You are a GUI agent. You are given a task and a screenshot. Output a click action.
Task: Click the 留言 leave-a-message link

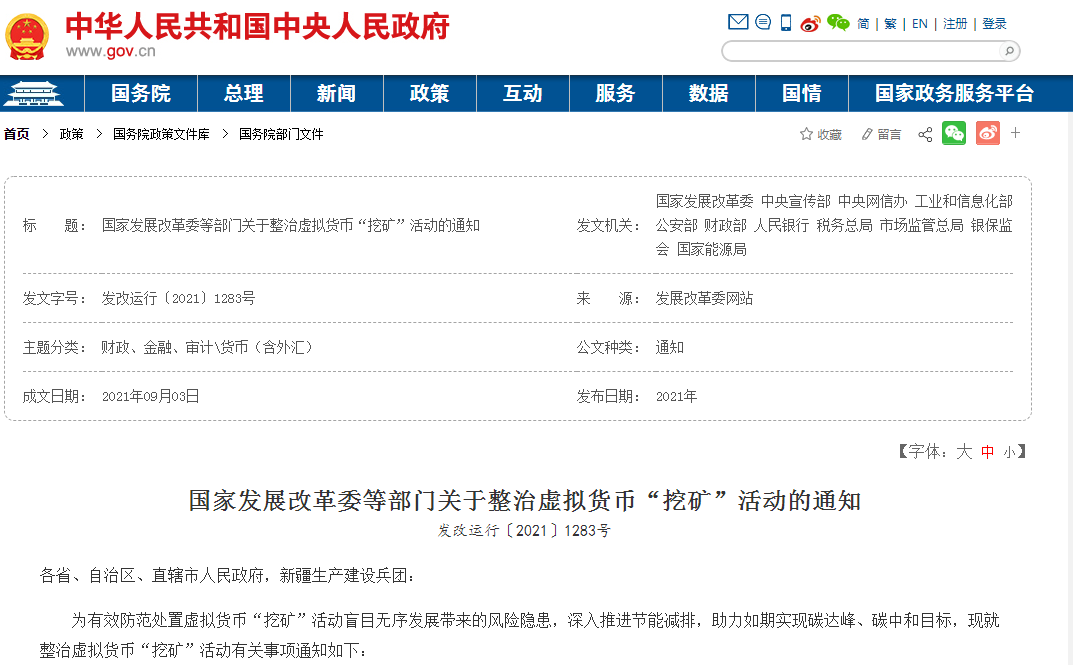(882, 133)
